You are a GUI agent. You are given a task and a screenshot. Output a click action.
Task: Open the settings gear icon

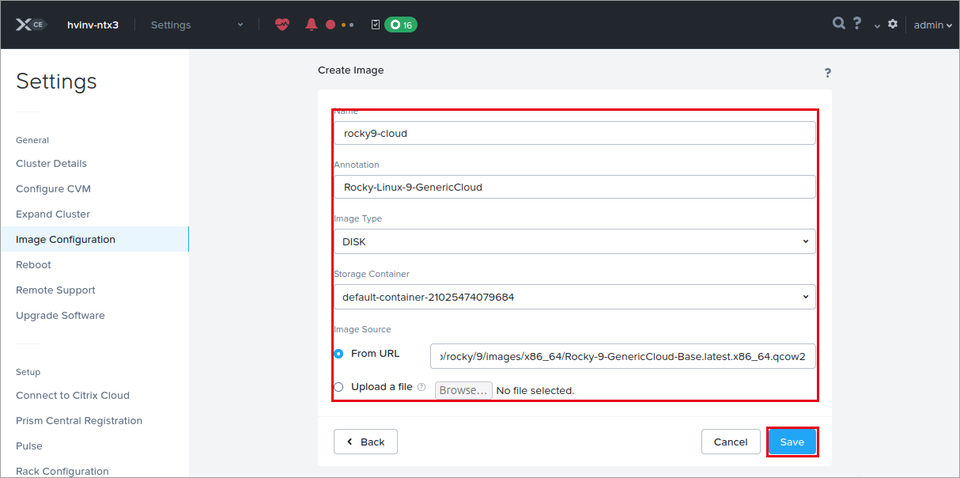pos(893,24)
